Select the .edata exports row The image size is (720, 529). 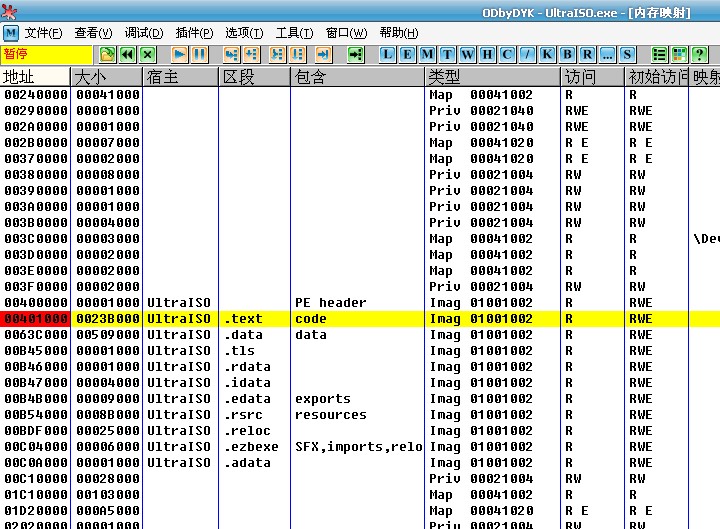point(360,399)
